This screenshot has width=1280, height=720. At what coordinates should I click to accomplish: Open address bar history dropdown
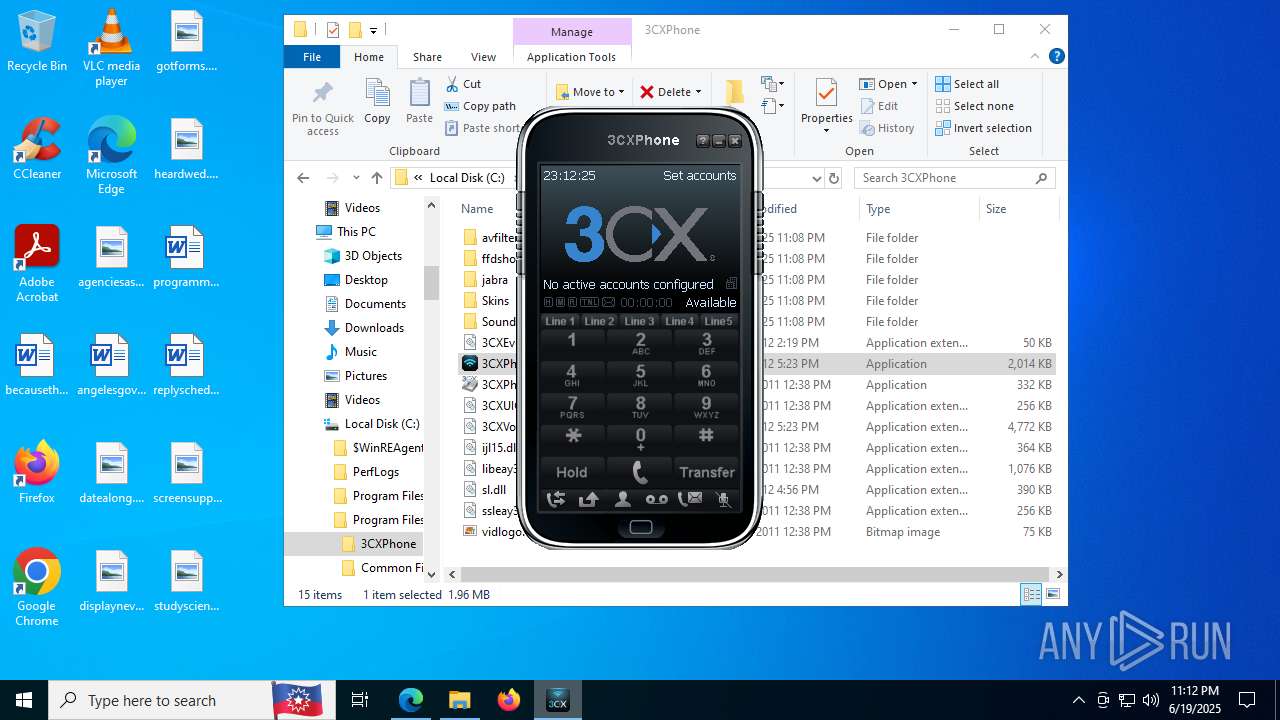tap(816, 178)
